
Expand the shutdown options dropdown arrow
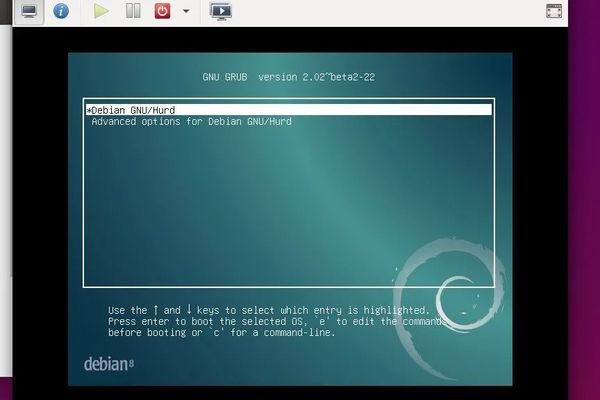point(186,11)
